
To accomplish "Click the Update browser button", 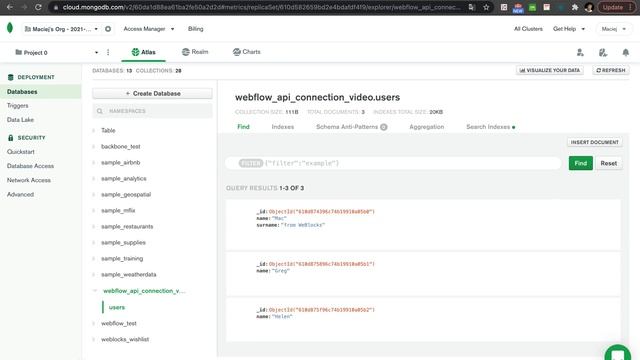I will (616, 7).
